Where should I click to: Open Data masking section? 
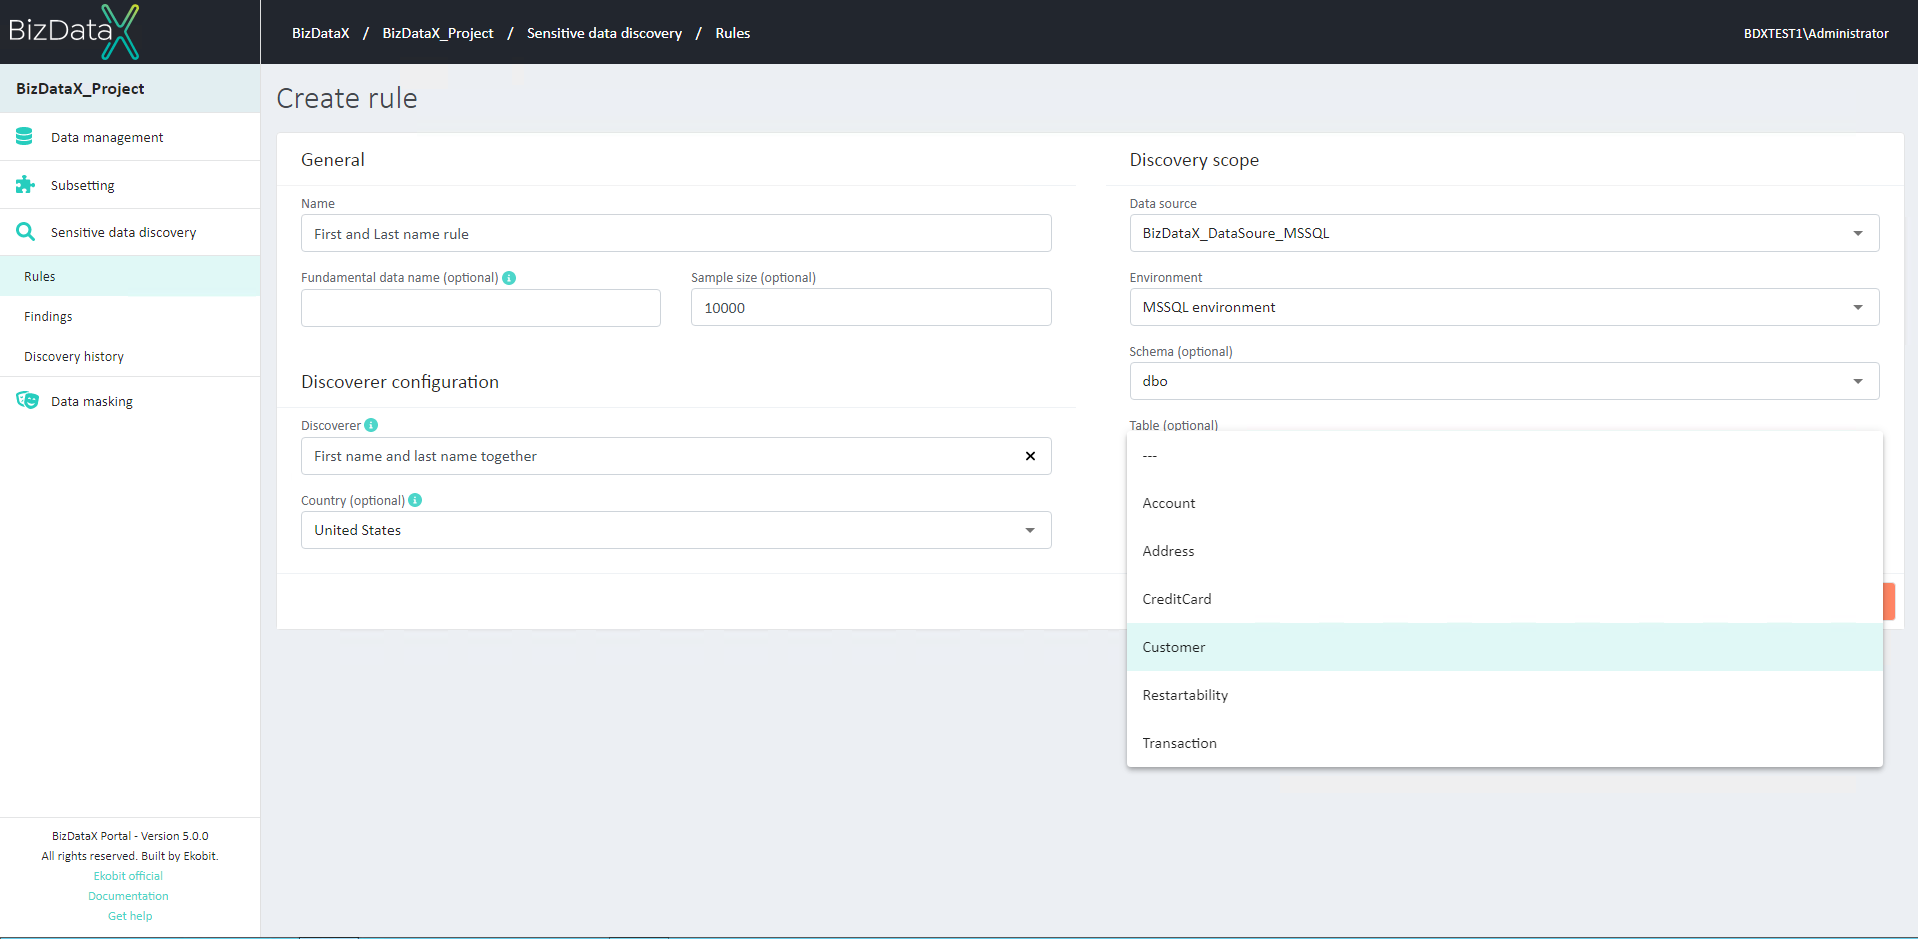pyautogui.click(x=130, y=401)
